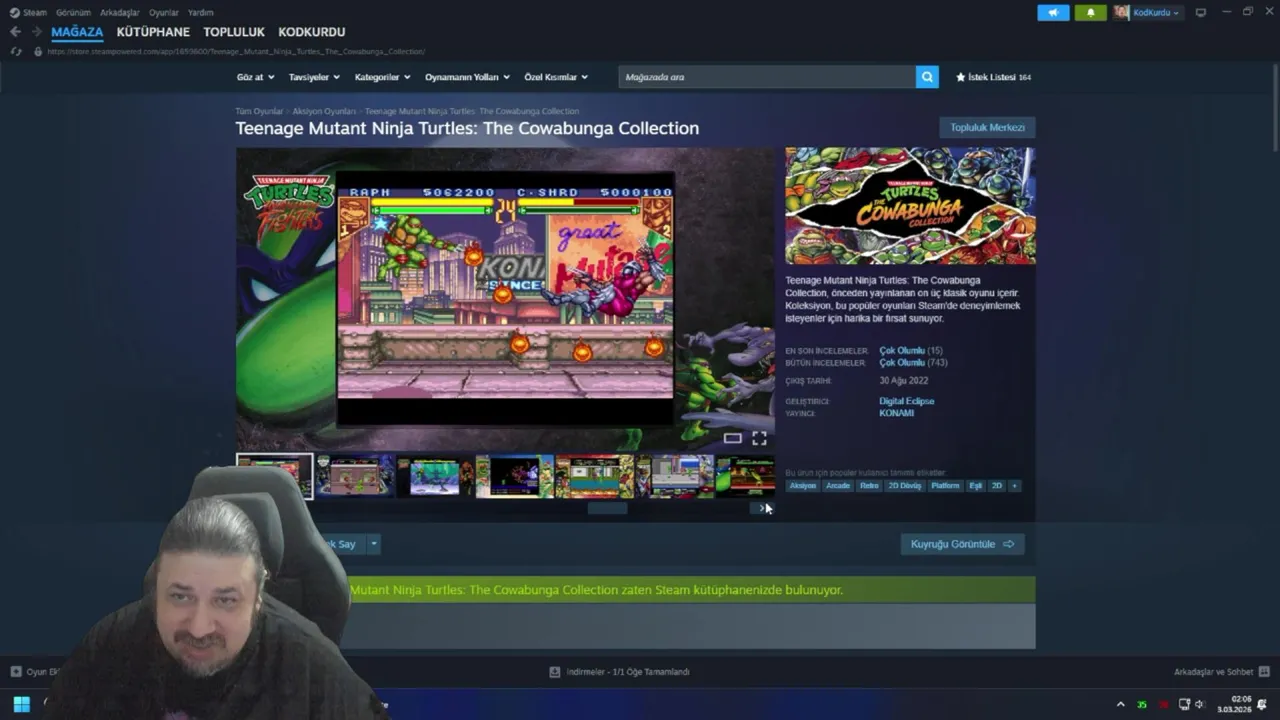Expand the Göz at dropdown
The image size is (1280, 720).
pyautogui.click(x=255, y=77)
